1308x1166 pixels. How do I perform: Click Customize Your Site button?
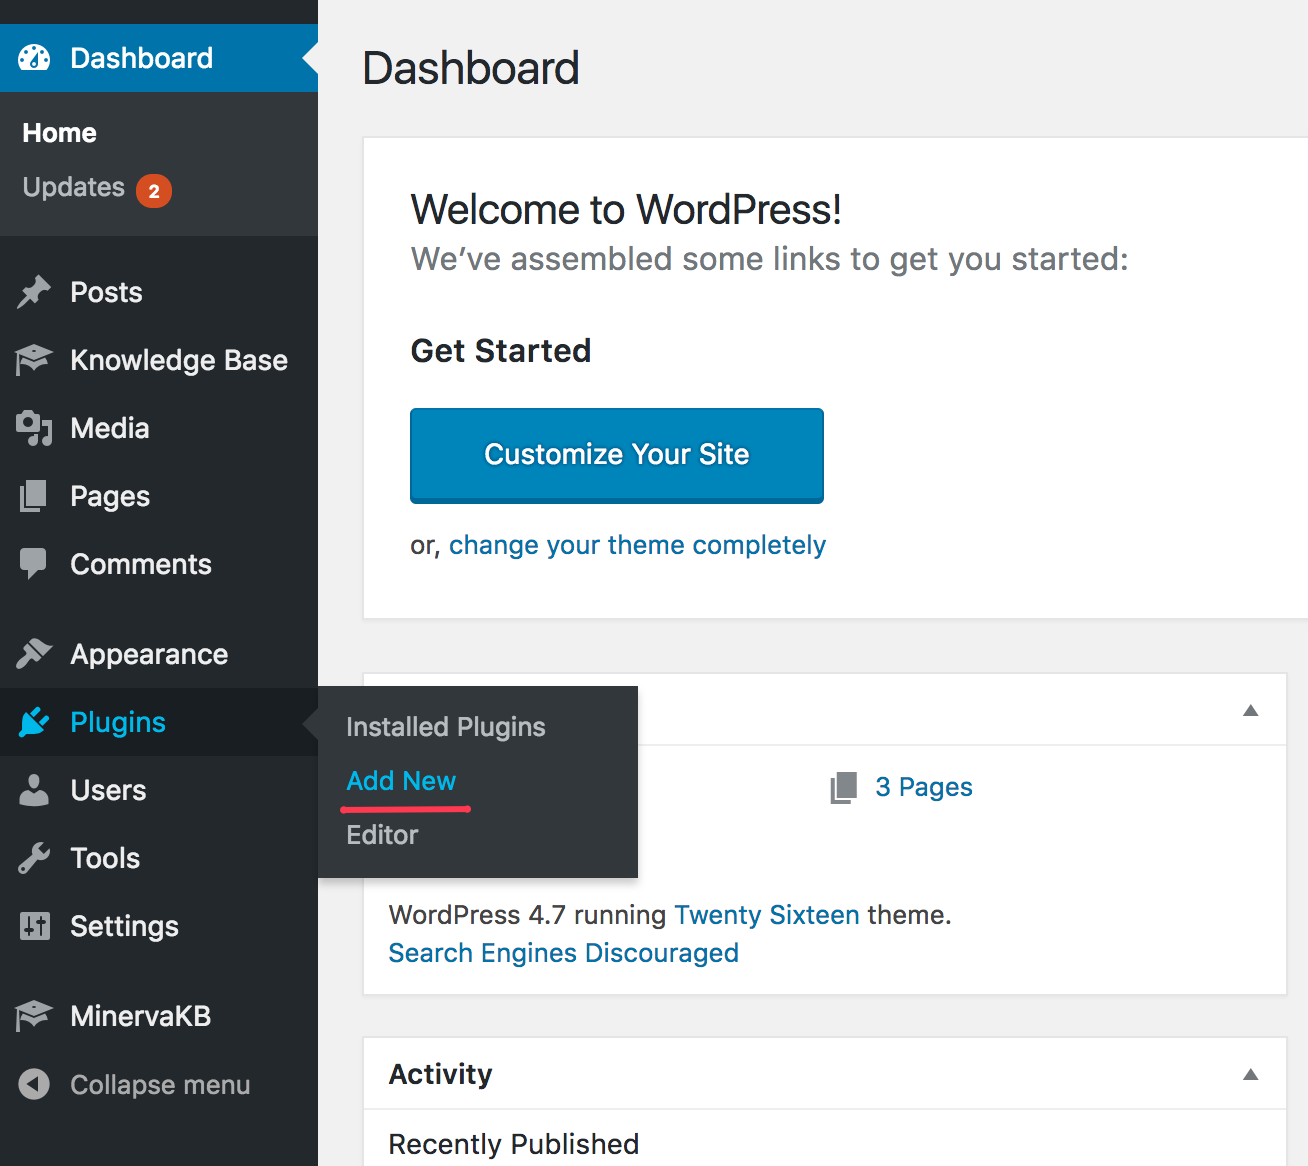tap(617, 455)
